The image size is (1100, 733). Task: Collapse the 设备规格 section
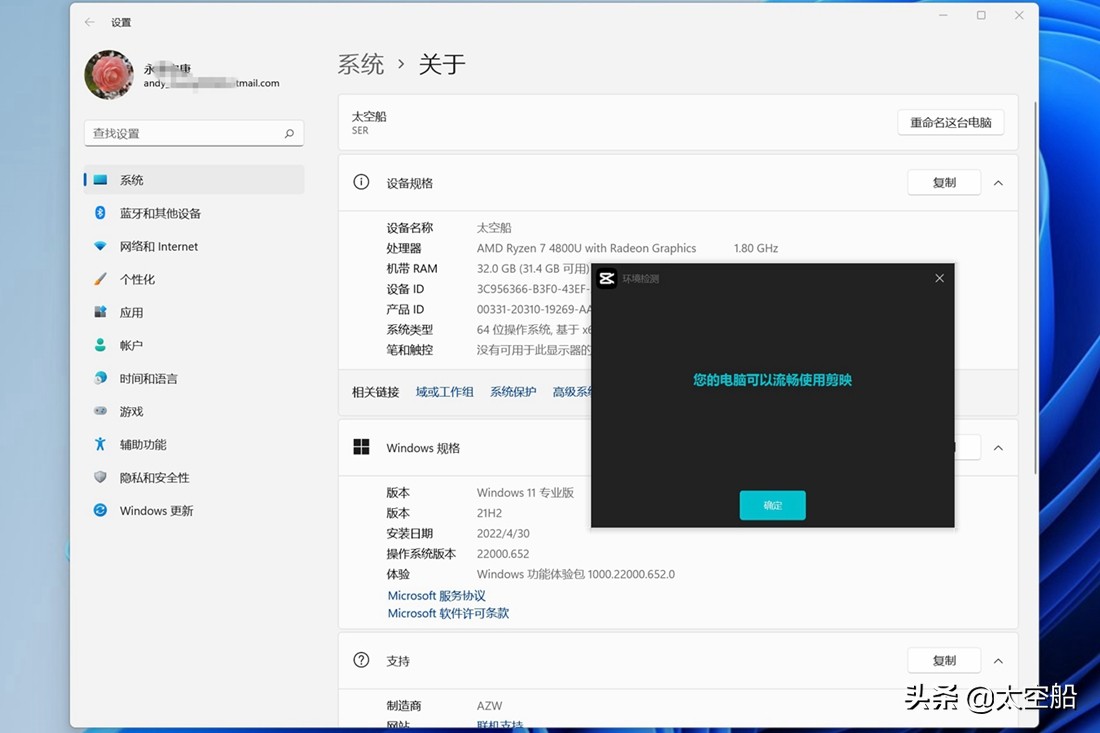coord(998,182)
